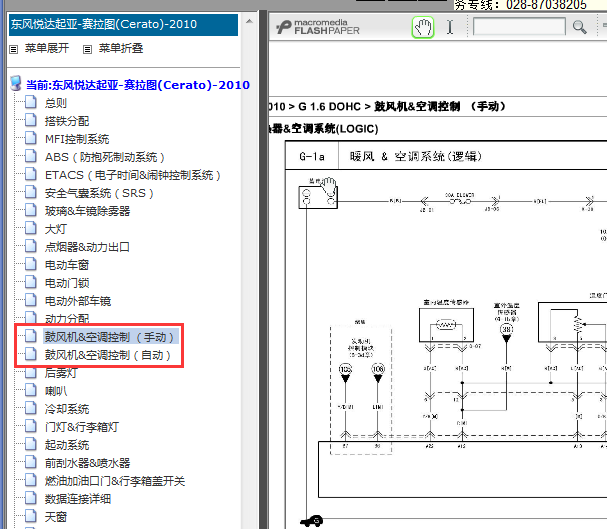This screenshot has width=607, height=529.
Task: Open the MFI控制系统 page
Action: pos(77,139)
